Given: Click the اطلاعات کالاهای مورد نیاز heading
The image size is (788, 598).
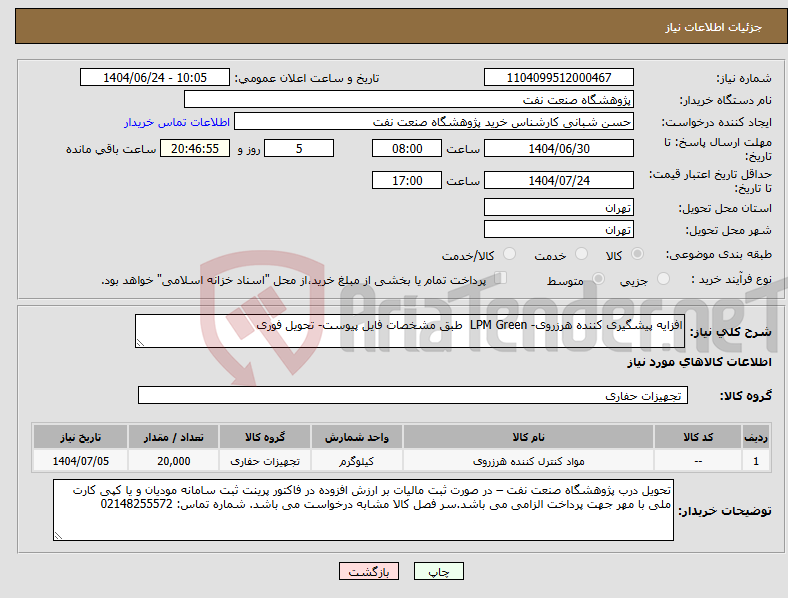Looking at the screenshot, I should [699, 362].
